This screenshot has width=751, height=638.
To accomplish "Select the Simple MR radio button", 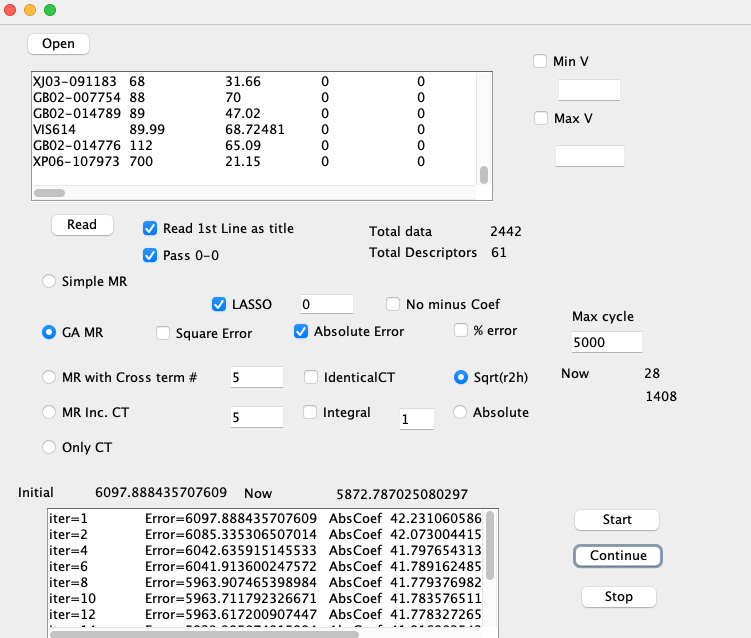I will [x=49, y=282].
